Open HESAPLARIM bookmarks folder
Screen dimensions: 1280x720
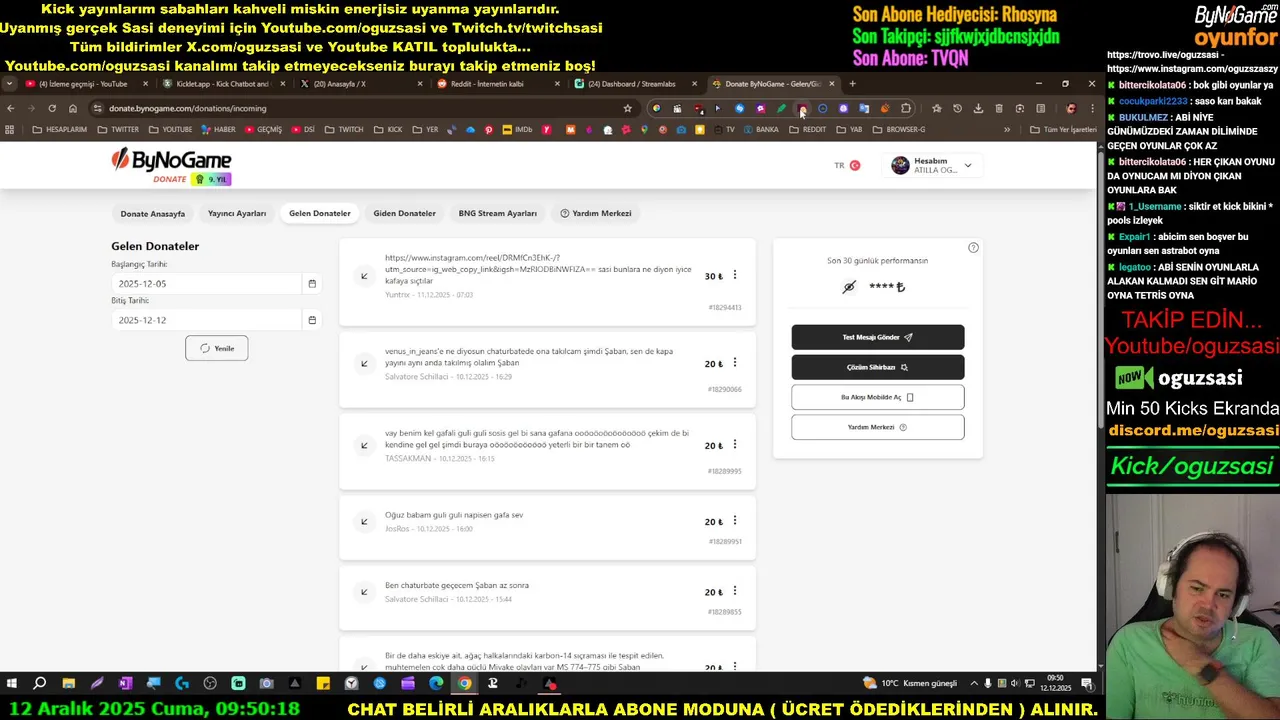tap(60, 129)
